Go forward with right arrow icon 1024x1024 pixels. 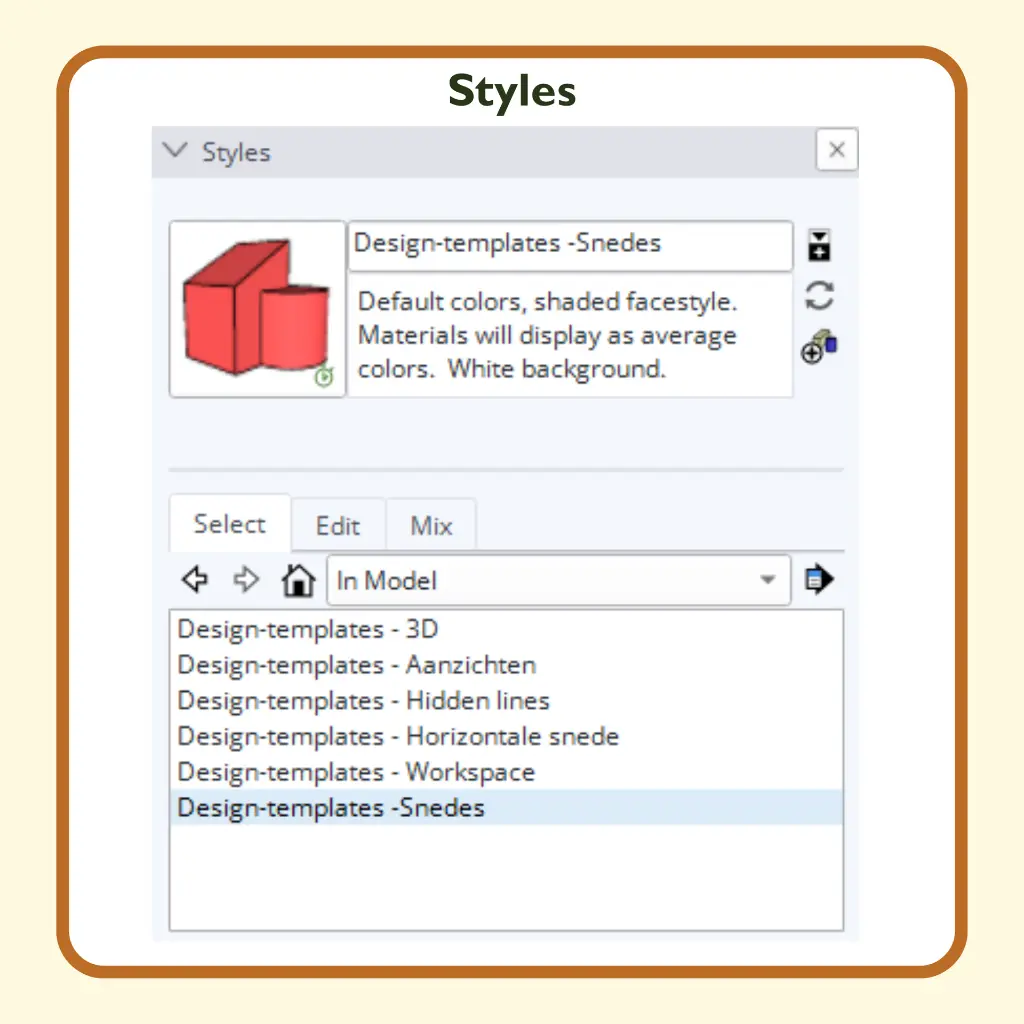pos(246,579)
